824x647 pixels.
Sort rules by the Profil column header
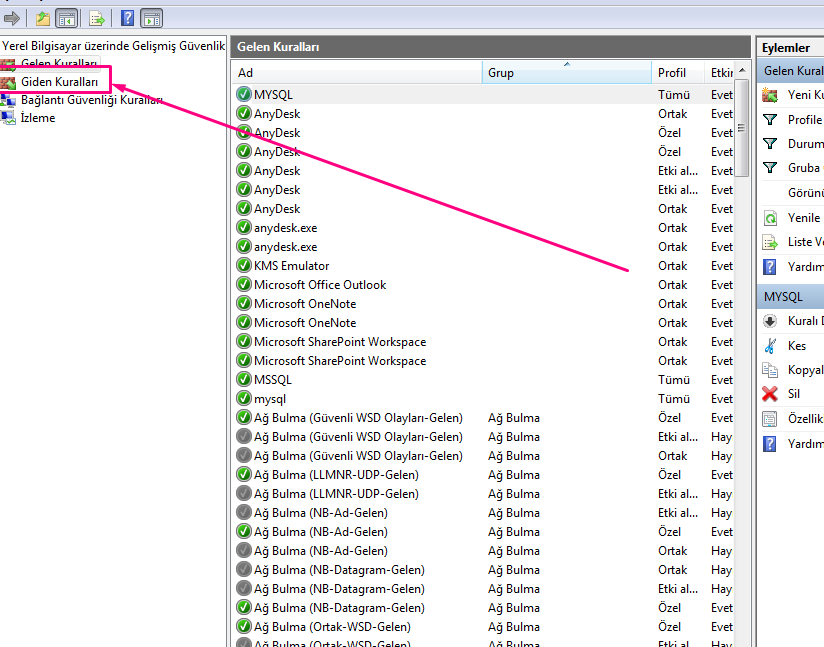click(678, 73)
